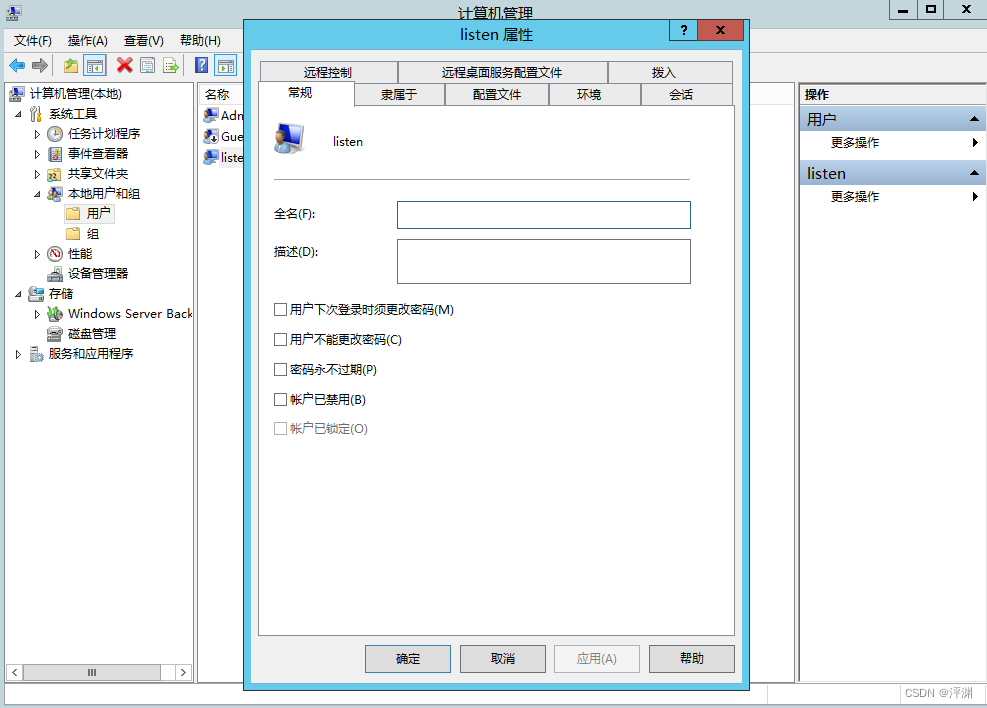This screenshot has width=987, height=708.
Task: Click the blue Help toolbar icon
Action: [201, 65]
